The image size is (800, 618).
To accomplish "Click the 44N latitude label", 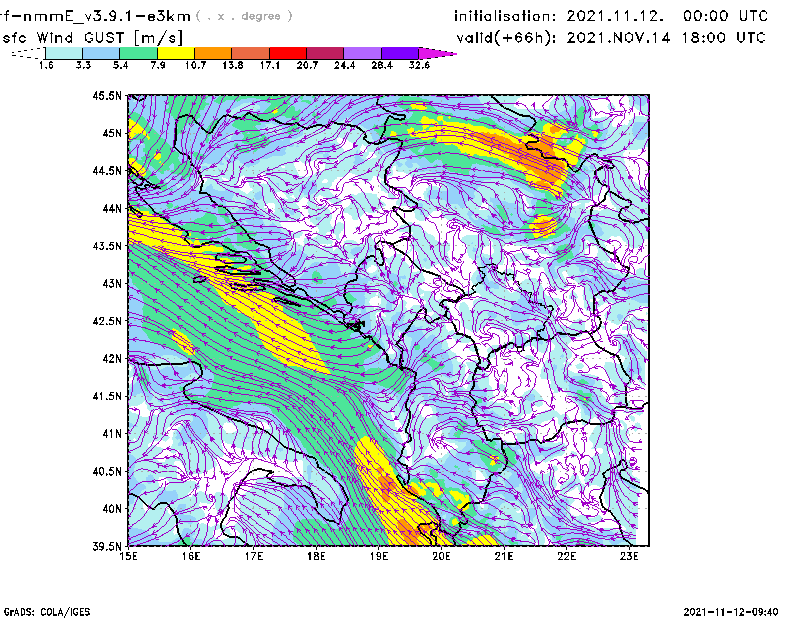I will point(112,208).
